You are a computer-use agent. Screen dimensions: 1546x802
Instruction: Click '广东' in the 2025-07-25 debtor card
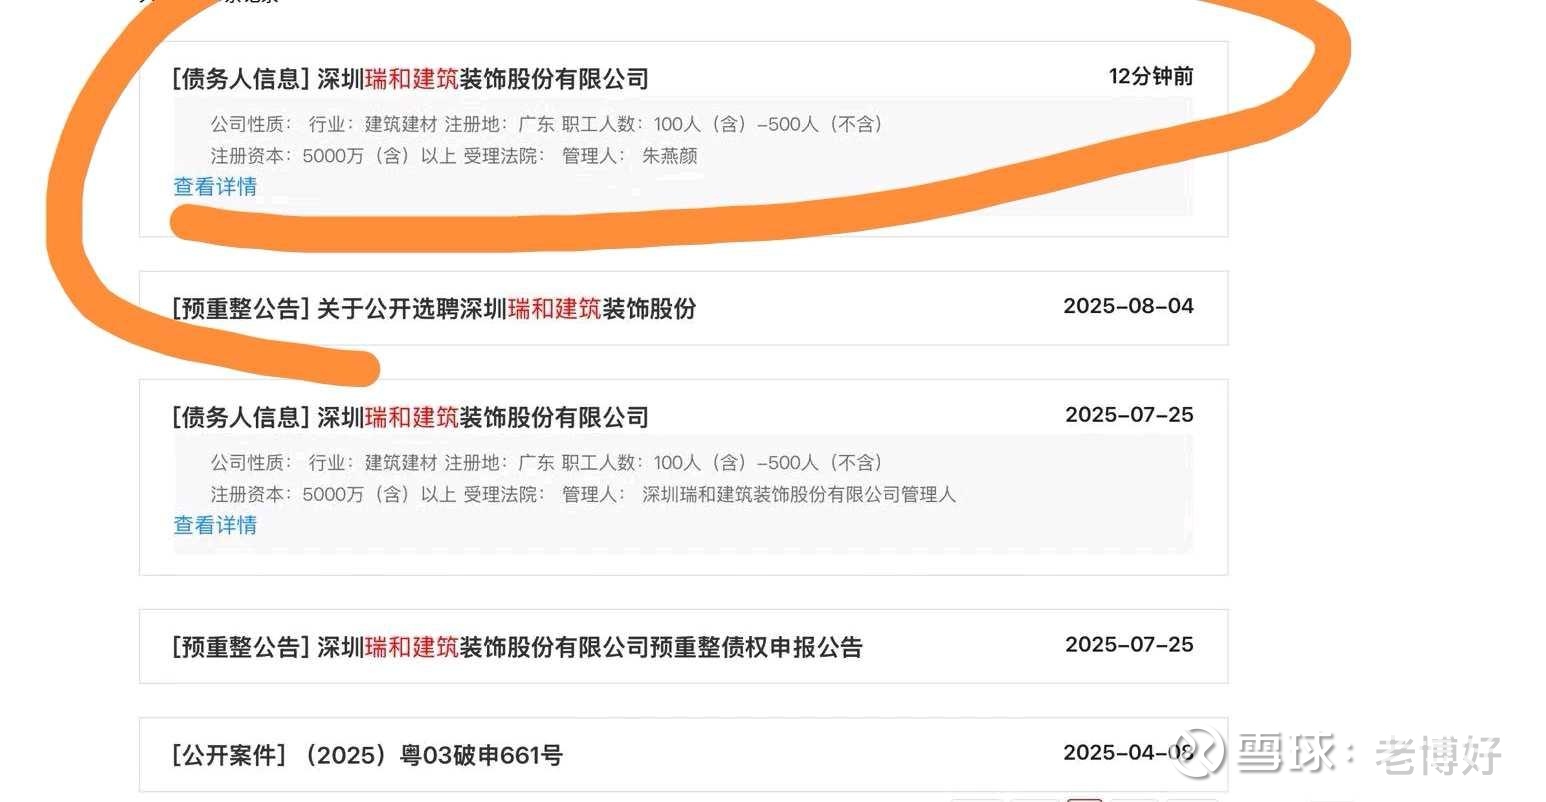pos(536,463)
